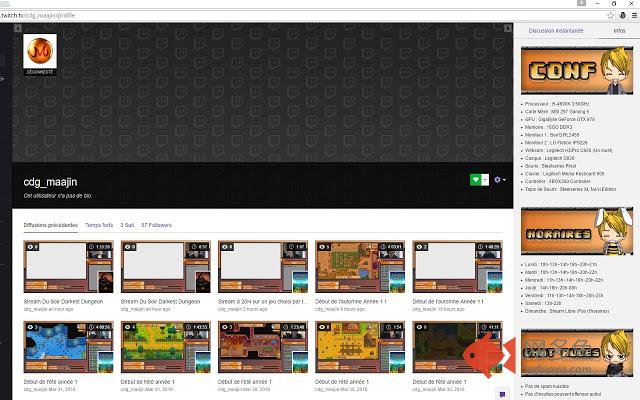Open the 57 Followers tab
Image resolution: width=640 pixels, height=400 pixels.
coord(156,225)
